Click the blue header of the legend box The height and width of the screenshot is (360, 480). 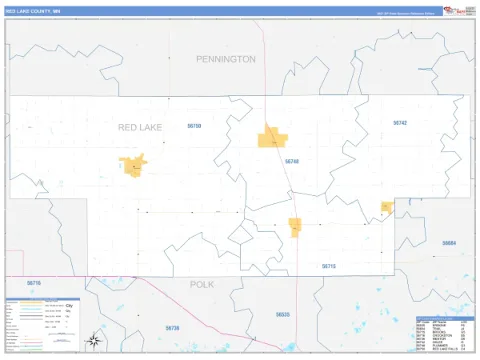(x=43, y=299)
